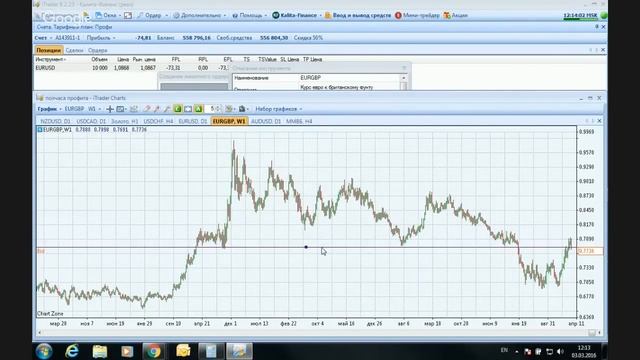The image size is (640, 360).
Task: Open the media player taskbar icon
Action: (127, 351)
